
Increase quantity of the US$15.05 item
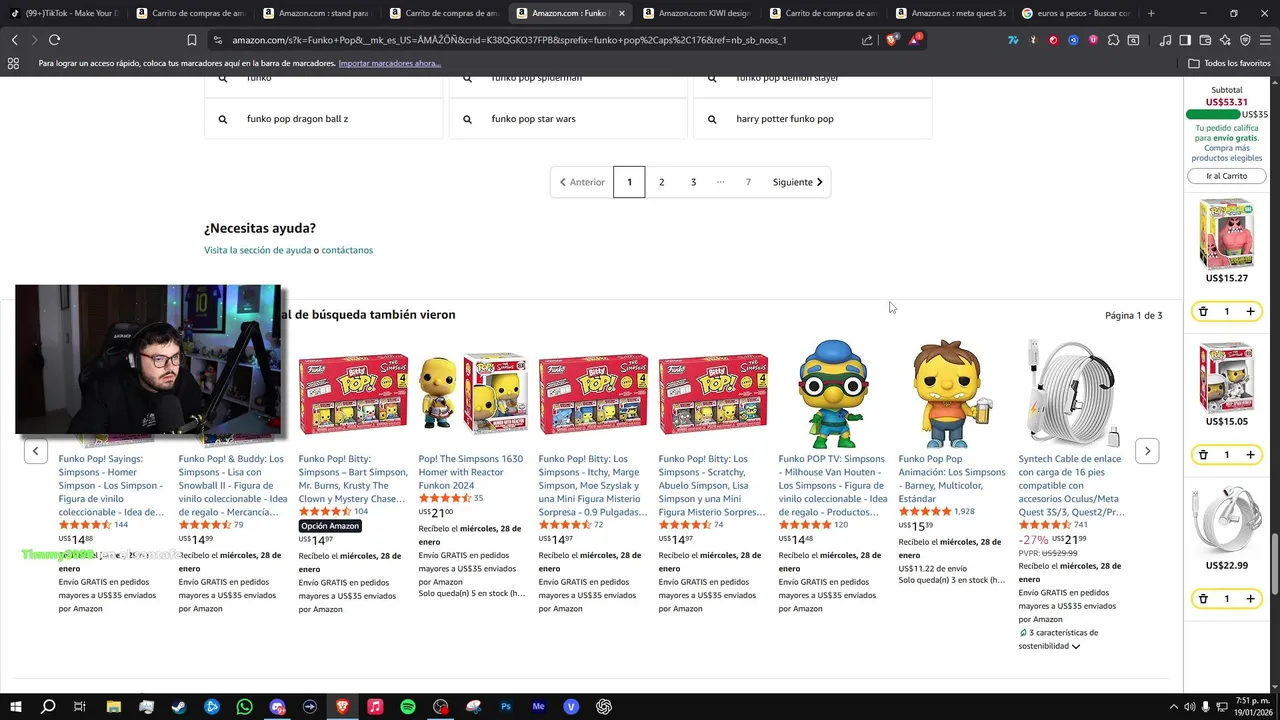1250,455
